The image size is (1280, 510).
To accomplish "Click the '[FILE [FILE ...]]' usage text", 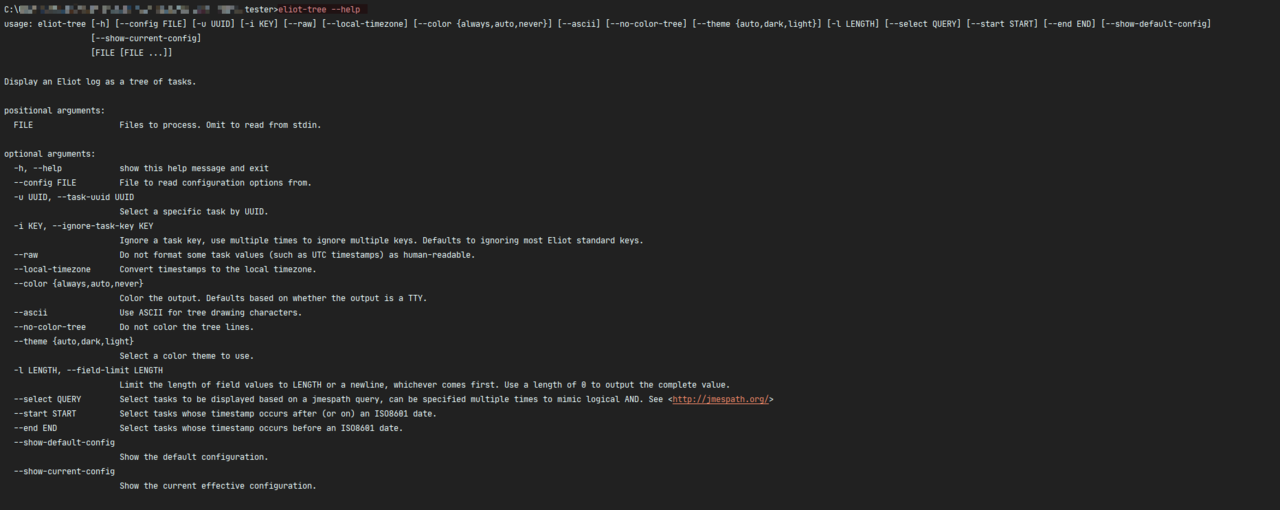I will [131, 52].
